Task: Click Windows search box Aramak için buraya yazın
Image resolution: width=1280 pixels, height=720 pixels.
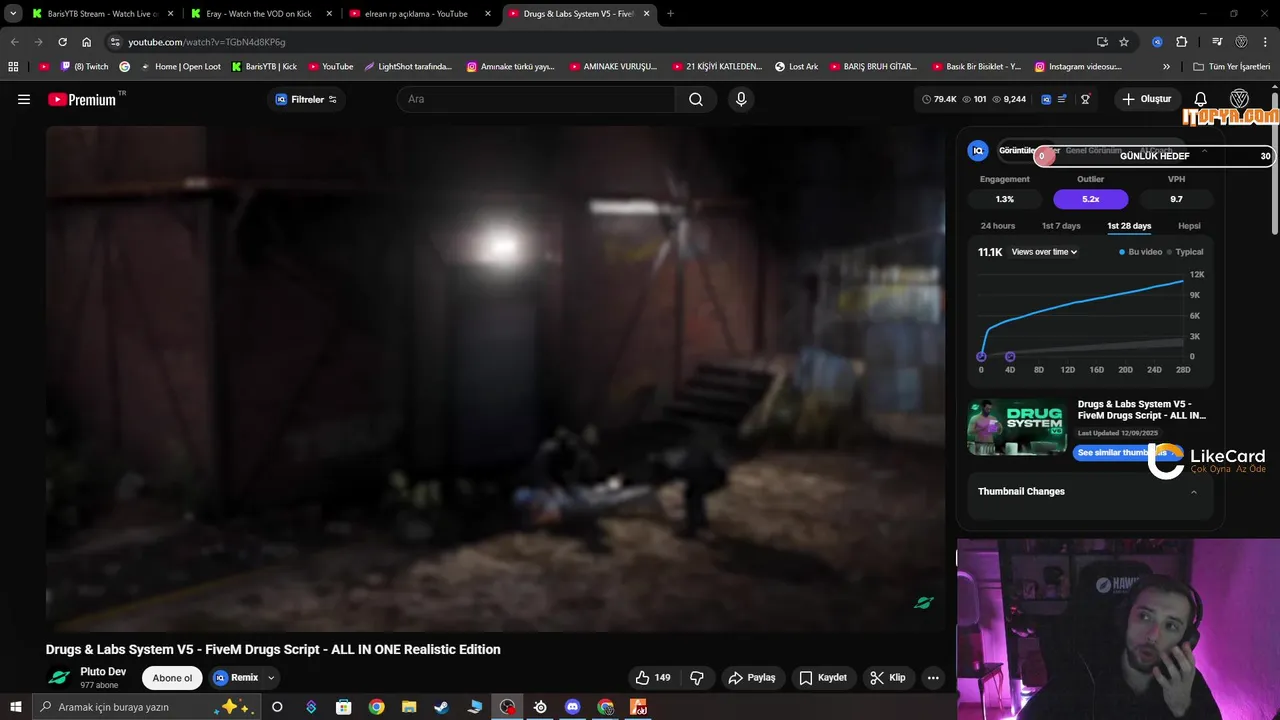Action: 145,707
